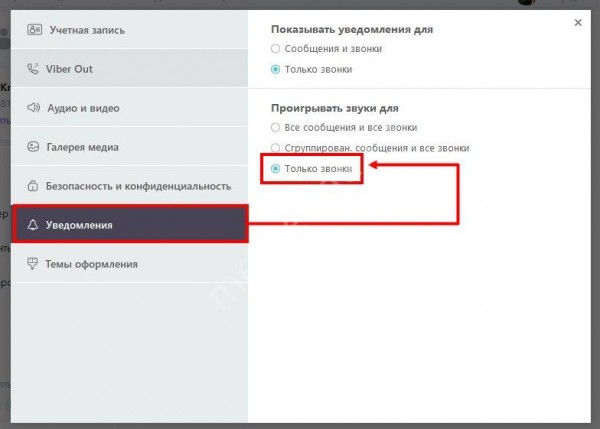Screen dimensions: 600x429
Task: Click the account card icon beside Учетная запись
Action: click(x=34, y=29)
